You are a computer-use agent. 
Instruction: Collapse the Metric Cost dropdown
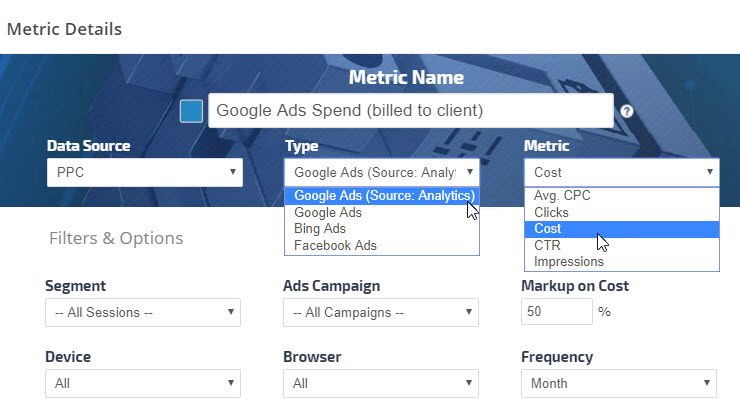point(621,172)
